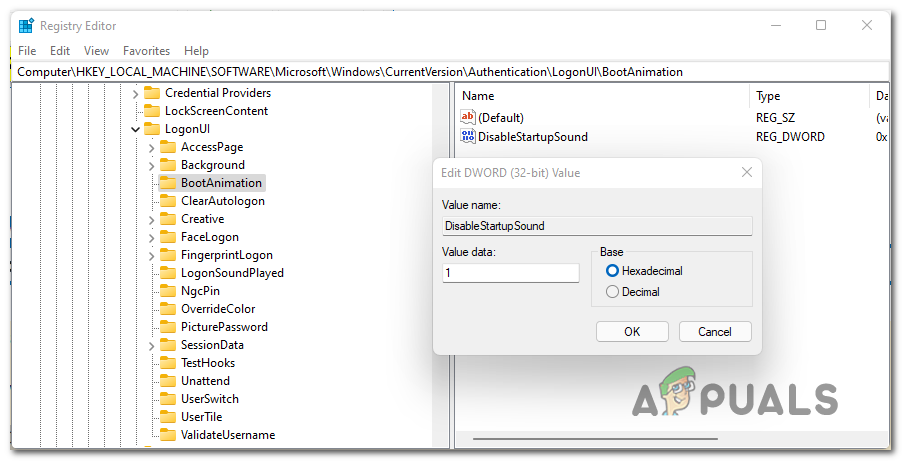Click the LogonUI folder icon

pyautogui.click(x=152, y=129)
